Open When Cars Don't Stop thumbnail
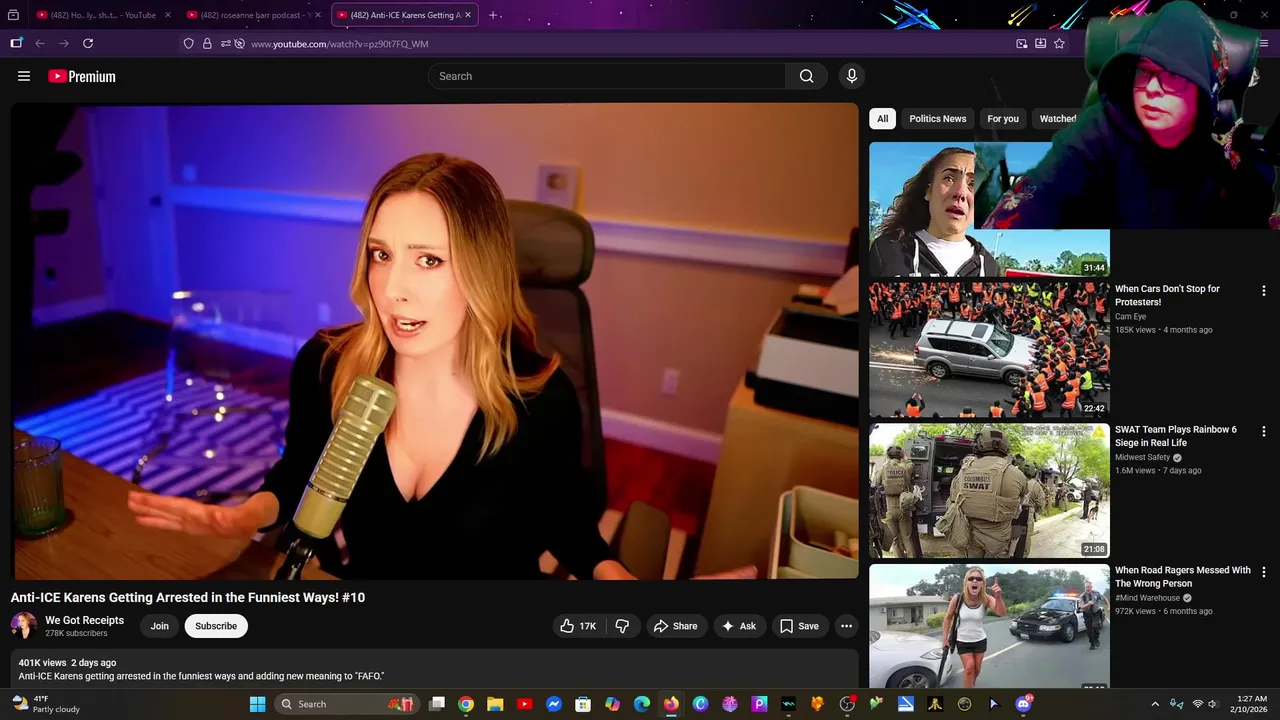Viewport: 1280px width, 720px height. [x=989, y=350]
